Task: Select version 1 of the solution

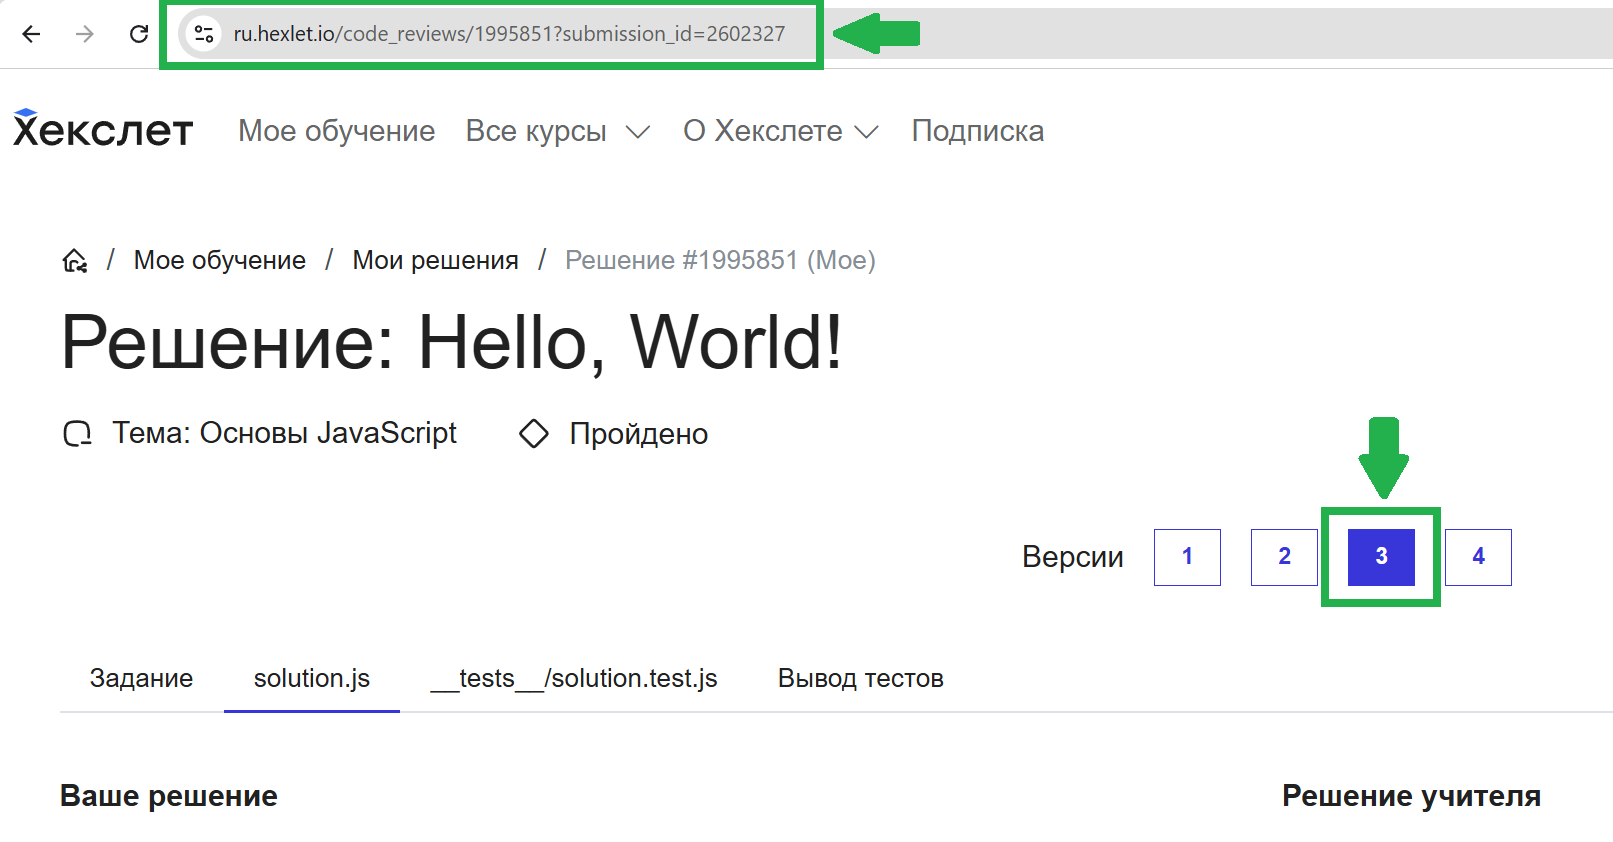Action: click(1187, 557)
